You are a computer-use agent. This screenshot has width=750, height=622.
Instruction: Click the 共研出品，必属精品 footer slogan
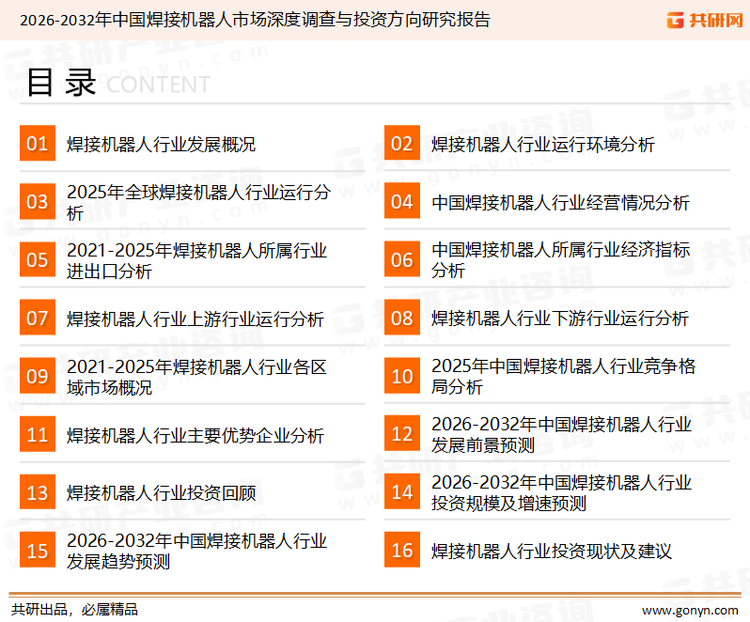coord(74,609)
